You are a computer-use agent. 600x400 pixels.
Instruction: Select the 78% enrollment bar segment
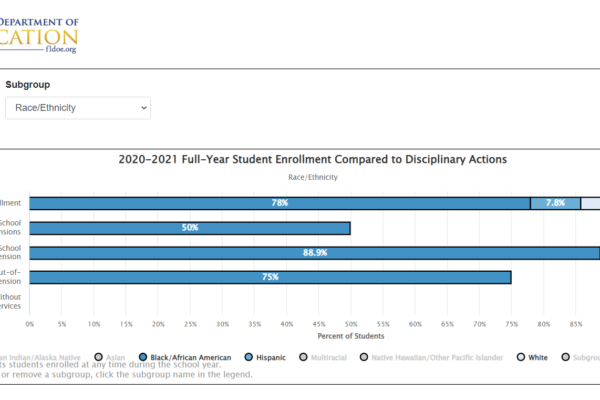tap(280, 203)
